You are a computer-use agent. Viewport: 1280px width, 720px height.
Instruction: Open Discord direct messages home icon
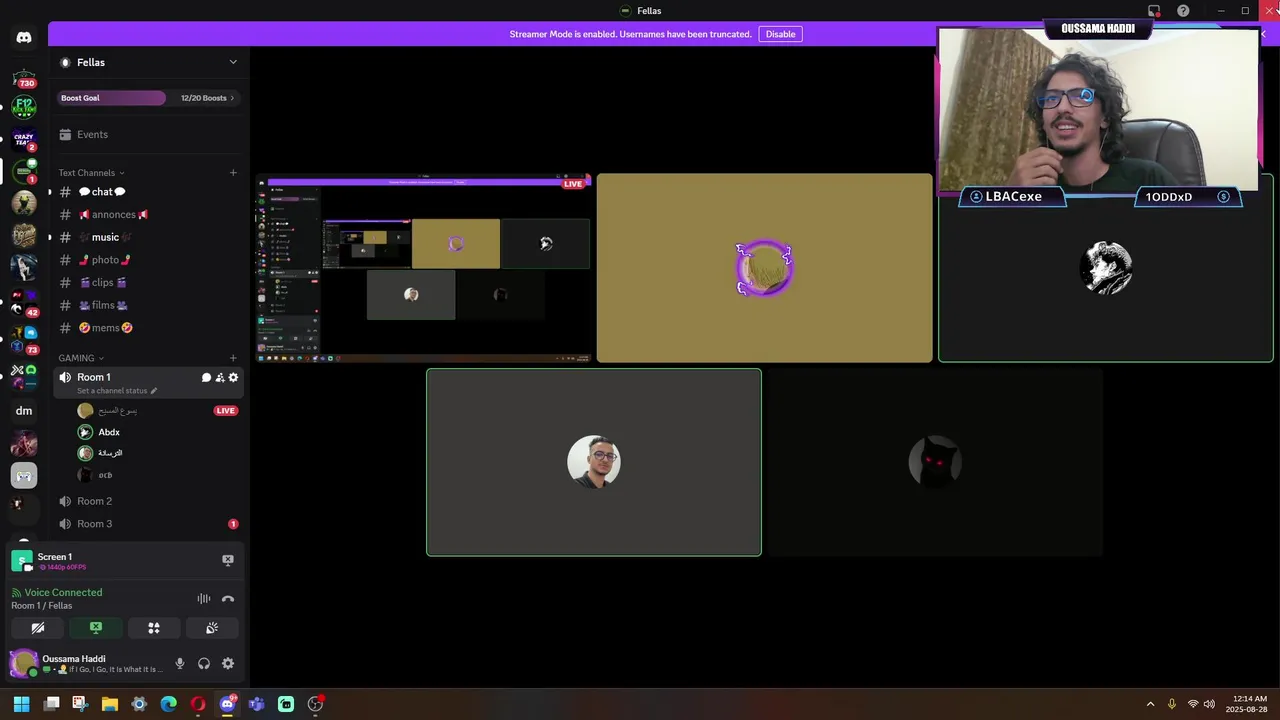(x=24, y=37)
